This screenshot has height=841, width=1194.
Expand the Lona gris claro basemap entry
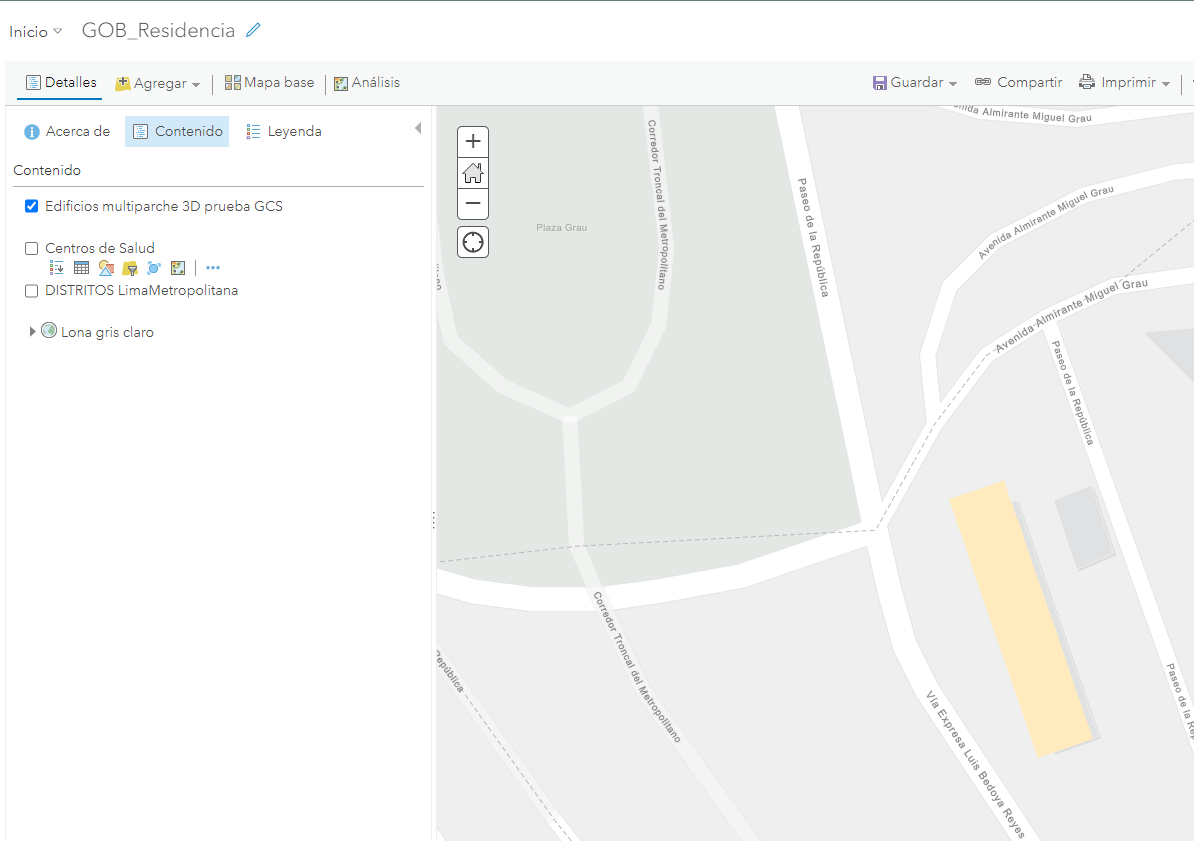pos(32,330)
